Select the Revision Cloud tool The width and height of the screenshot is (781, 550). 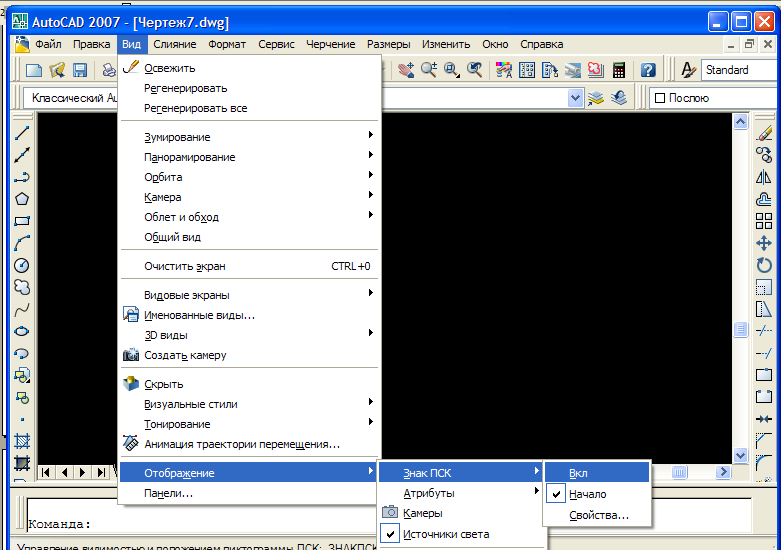(22, 287)
